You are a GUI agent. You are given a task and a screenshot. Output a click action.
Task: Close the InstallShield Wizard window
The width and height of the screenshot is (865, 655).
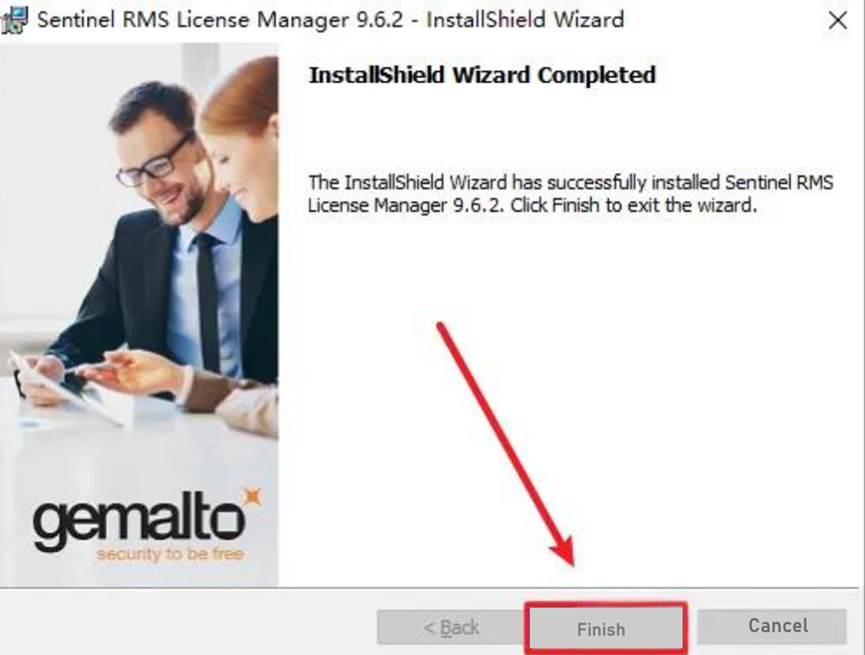tap(837, 20)
